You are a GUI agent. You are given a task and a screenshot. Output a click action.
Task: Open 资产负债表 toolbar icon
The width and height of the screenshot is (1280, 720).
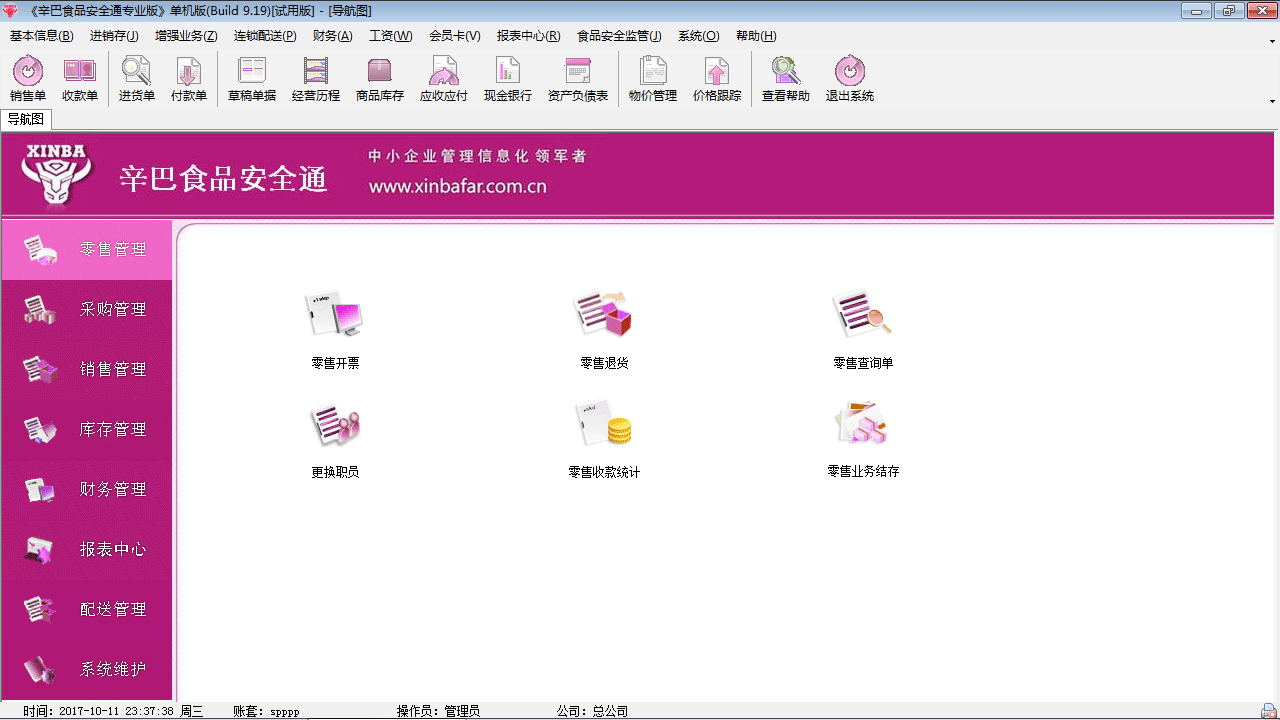(578, 79)
